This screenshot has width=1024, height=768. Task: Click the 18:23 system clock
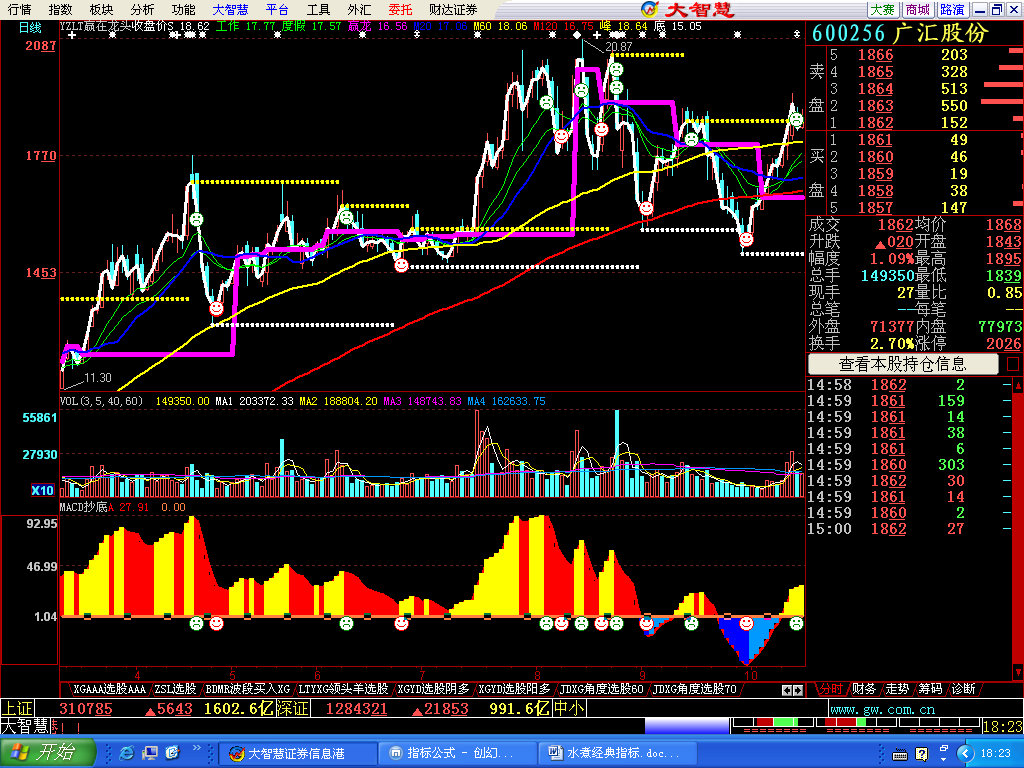pyautogui.click(x=995, y=754)
